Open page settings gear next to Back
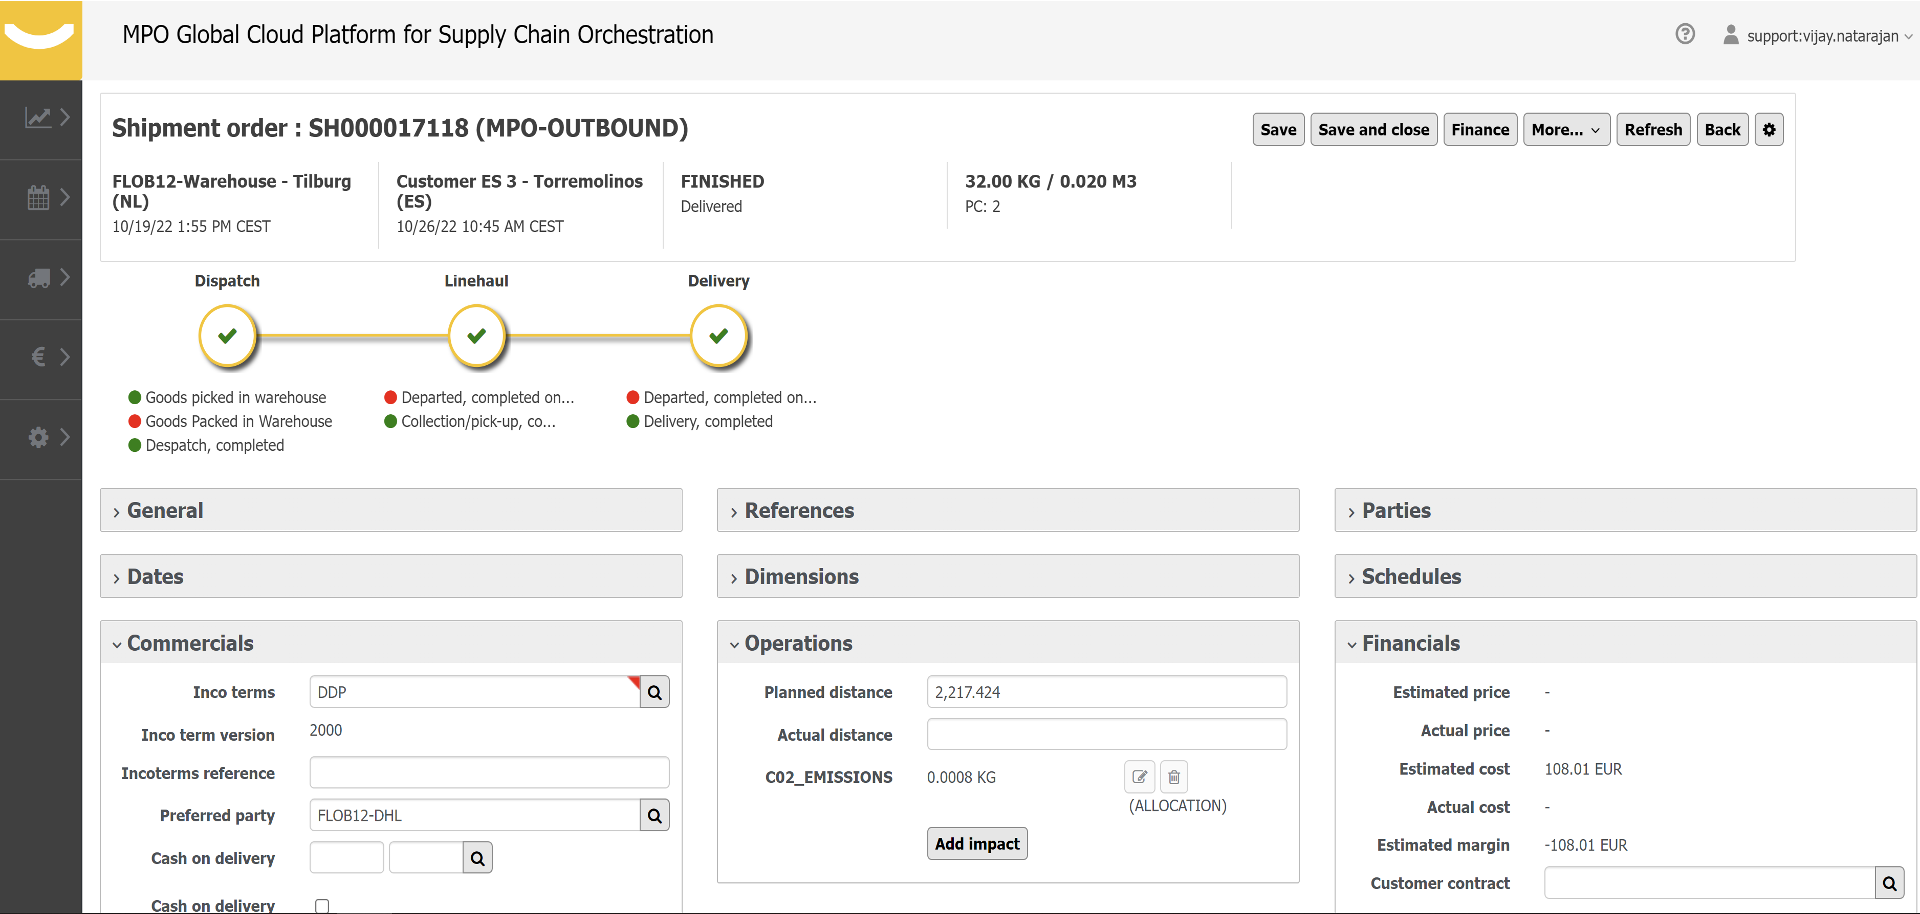Viewport: 1920px width, 914px height. pyautogui.click(x=1769, y=130)
